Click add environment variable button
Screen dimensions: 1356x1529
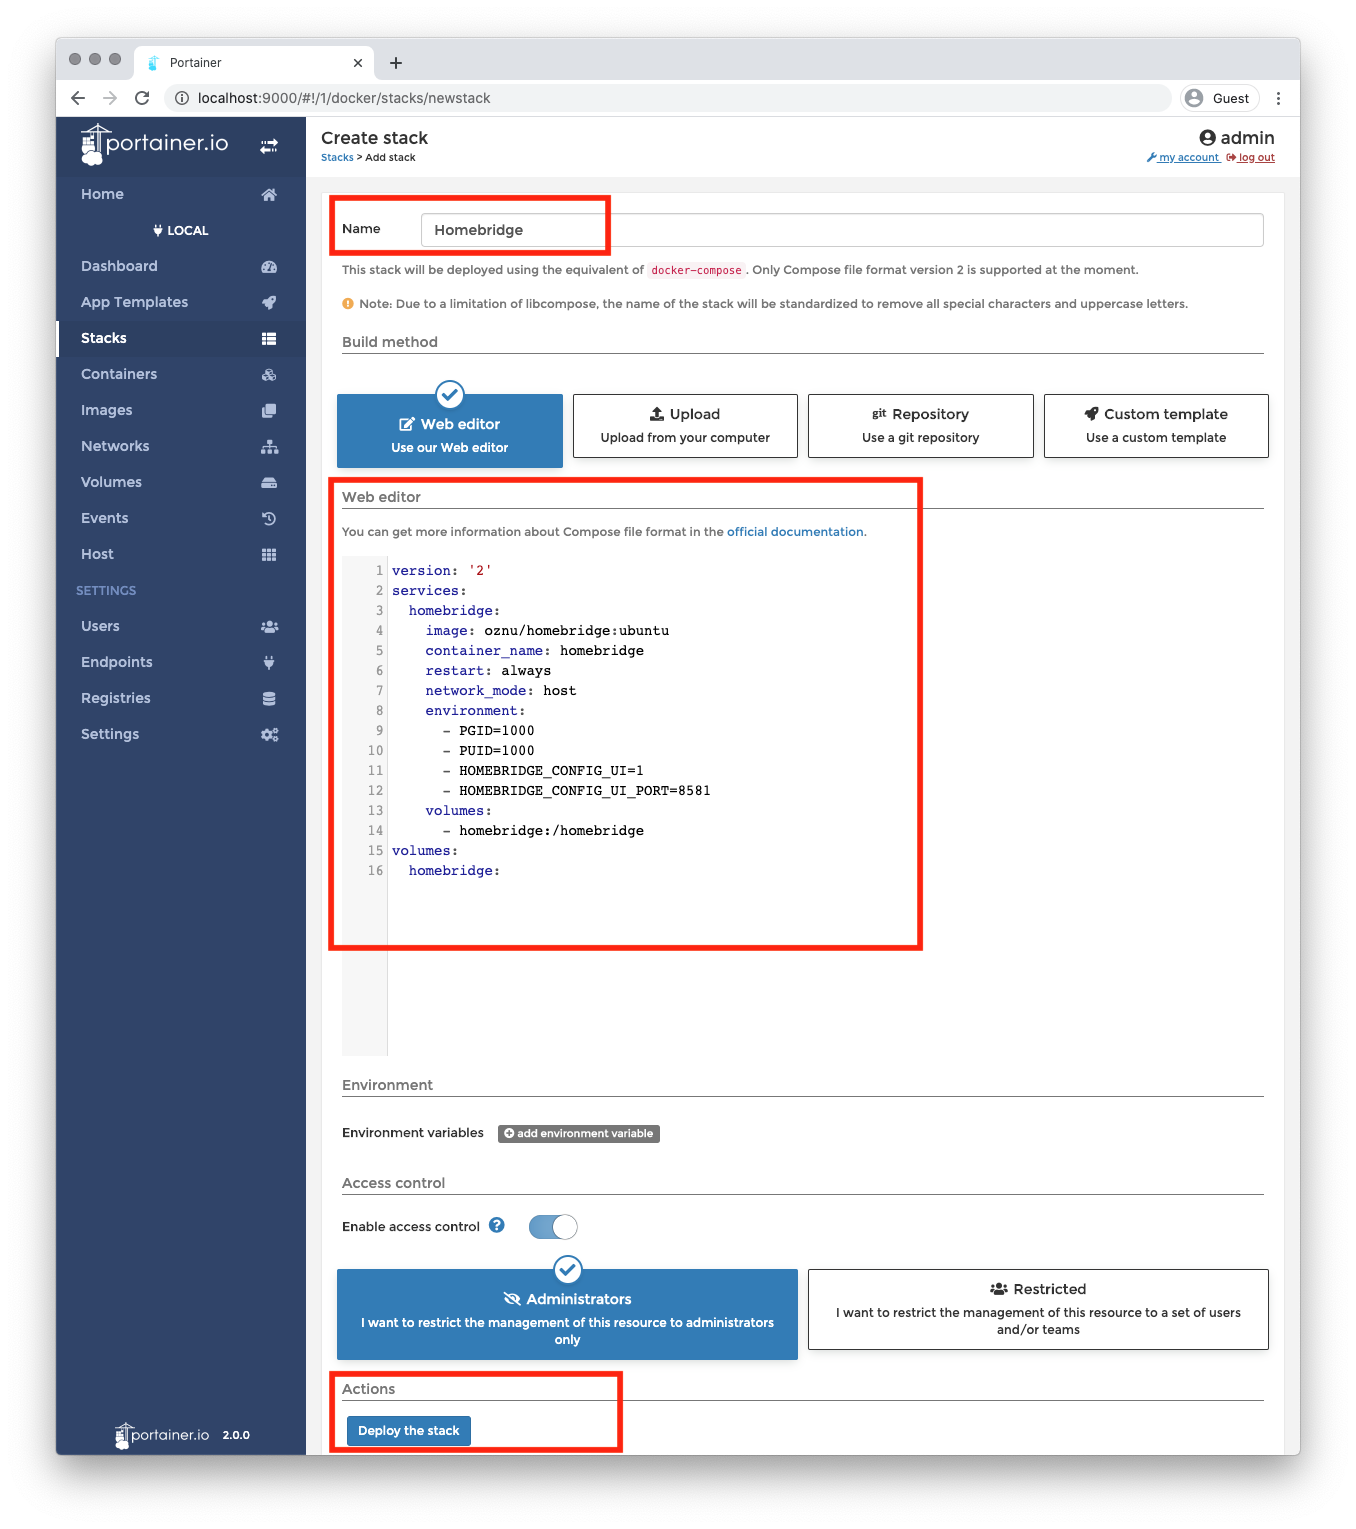coord(579,1134)
